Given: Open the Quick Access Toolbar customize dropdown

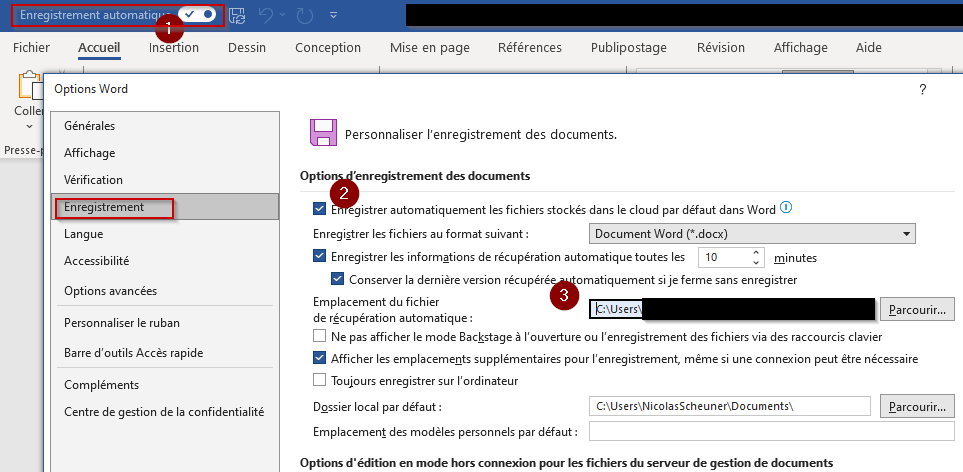Looking at the screenshot, I should pos(333,15).
